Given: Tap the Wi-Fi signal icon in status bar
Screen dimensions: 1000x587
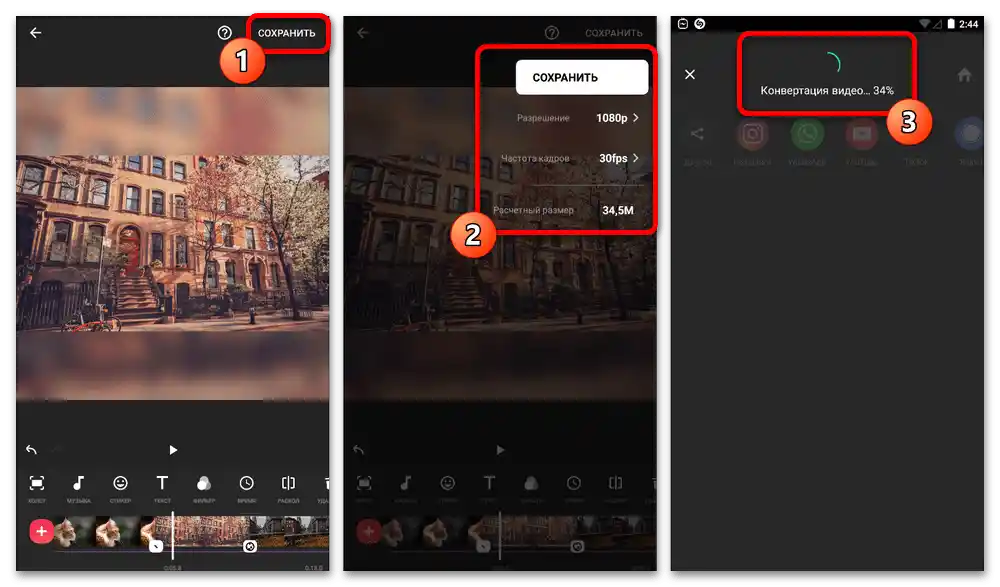Looking at the screenshot, I should click(x=924, y=24).
